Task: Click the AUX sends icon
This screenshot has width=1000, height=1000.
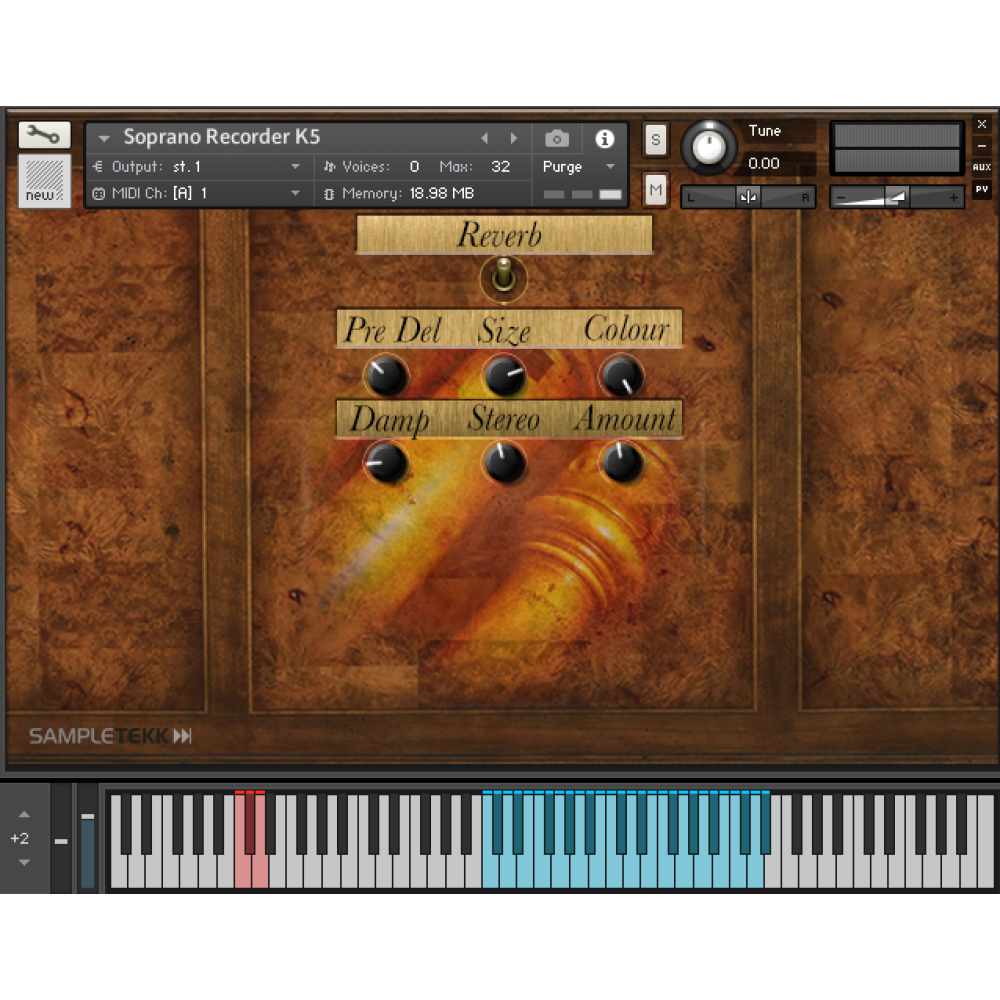Action: [981, 167]
